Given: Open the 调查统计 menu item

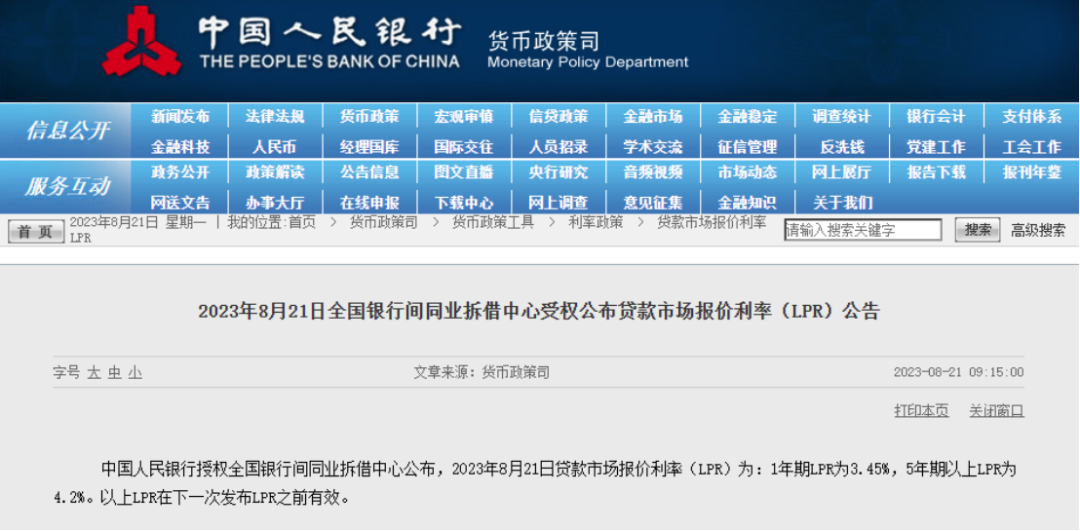Looking at the screenshot, I should click(x=841, y=116).
